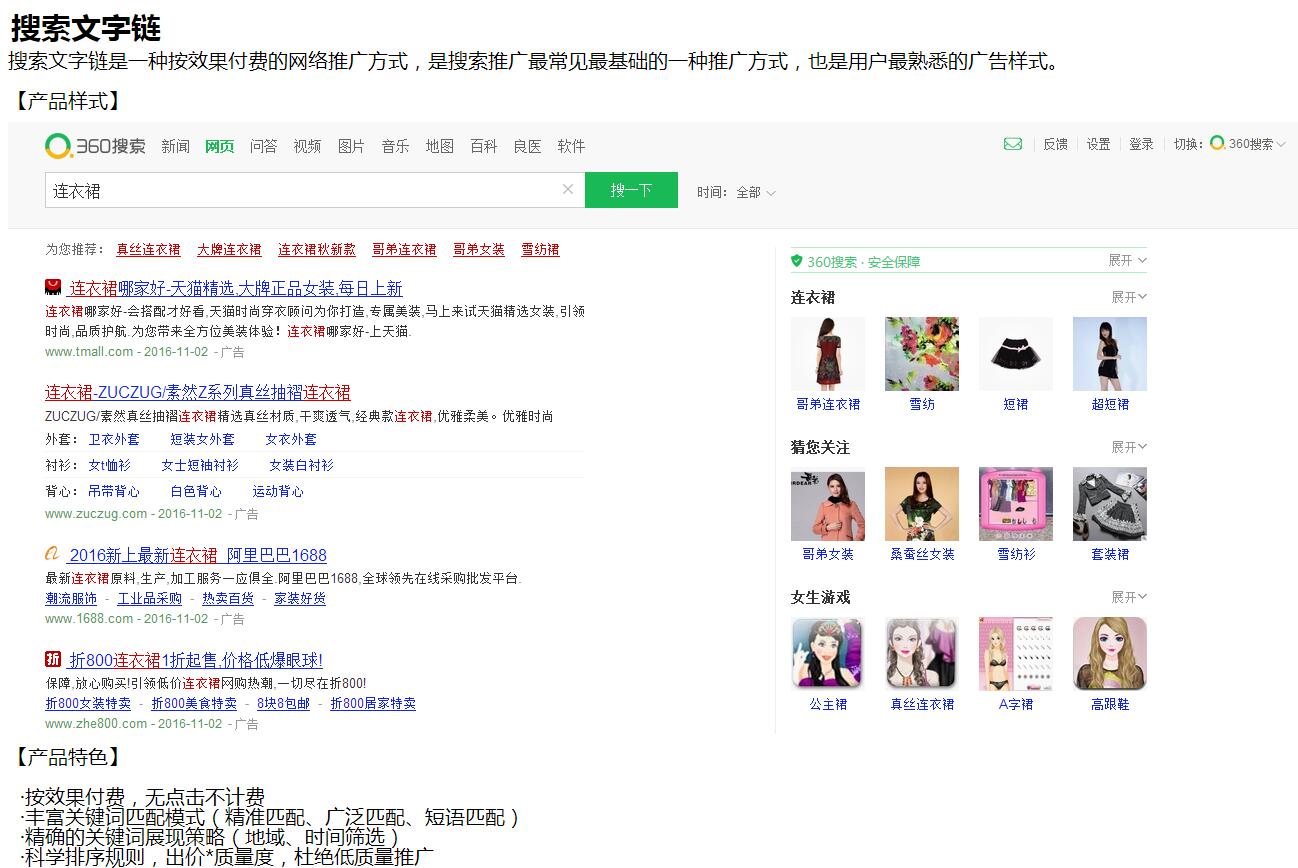Switch to the 地图 tab
Screen dimensions: 1298x868
click(x=439, y=146)
